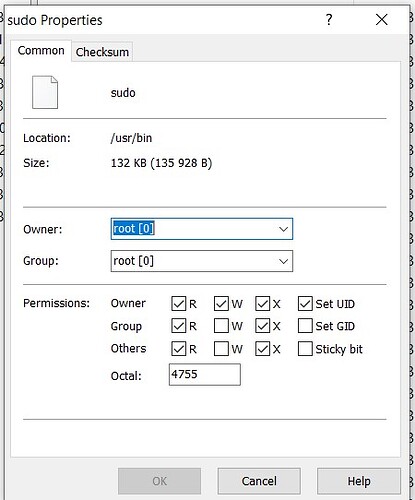Toggle Owner execute (X) permission checkbox
This screenshot has height=500, width=415.
pos(263,304)
